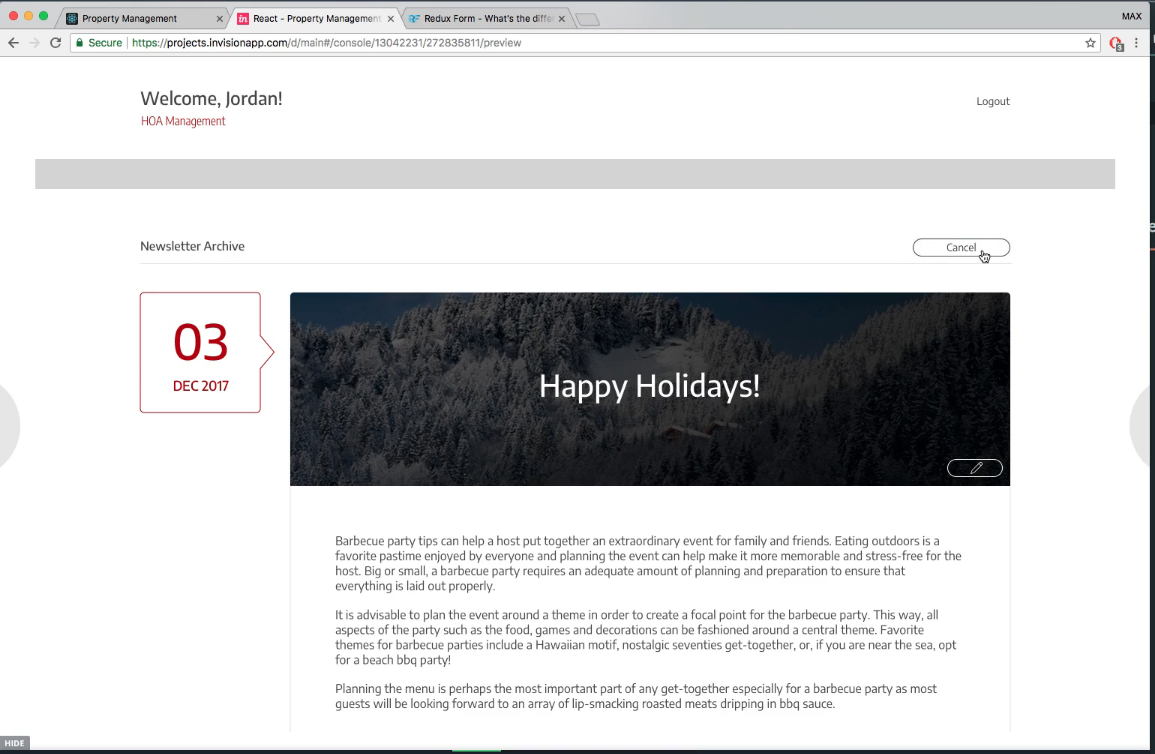Switch to React - Property Management tab
Screen dimensions: 1155x754
pyautogui.click(x=315, y=18)
